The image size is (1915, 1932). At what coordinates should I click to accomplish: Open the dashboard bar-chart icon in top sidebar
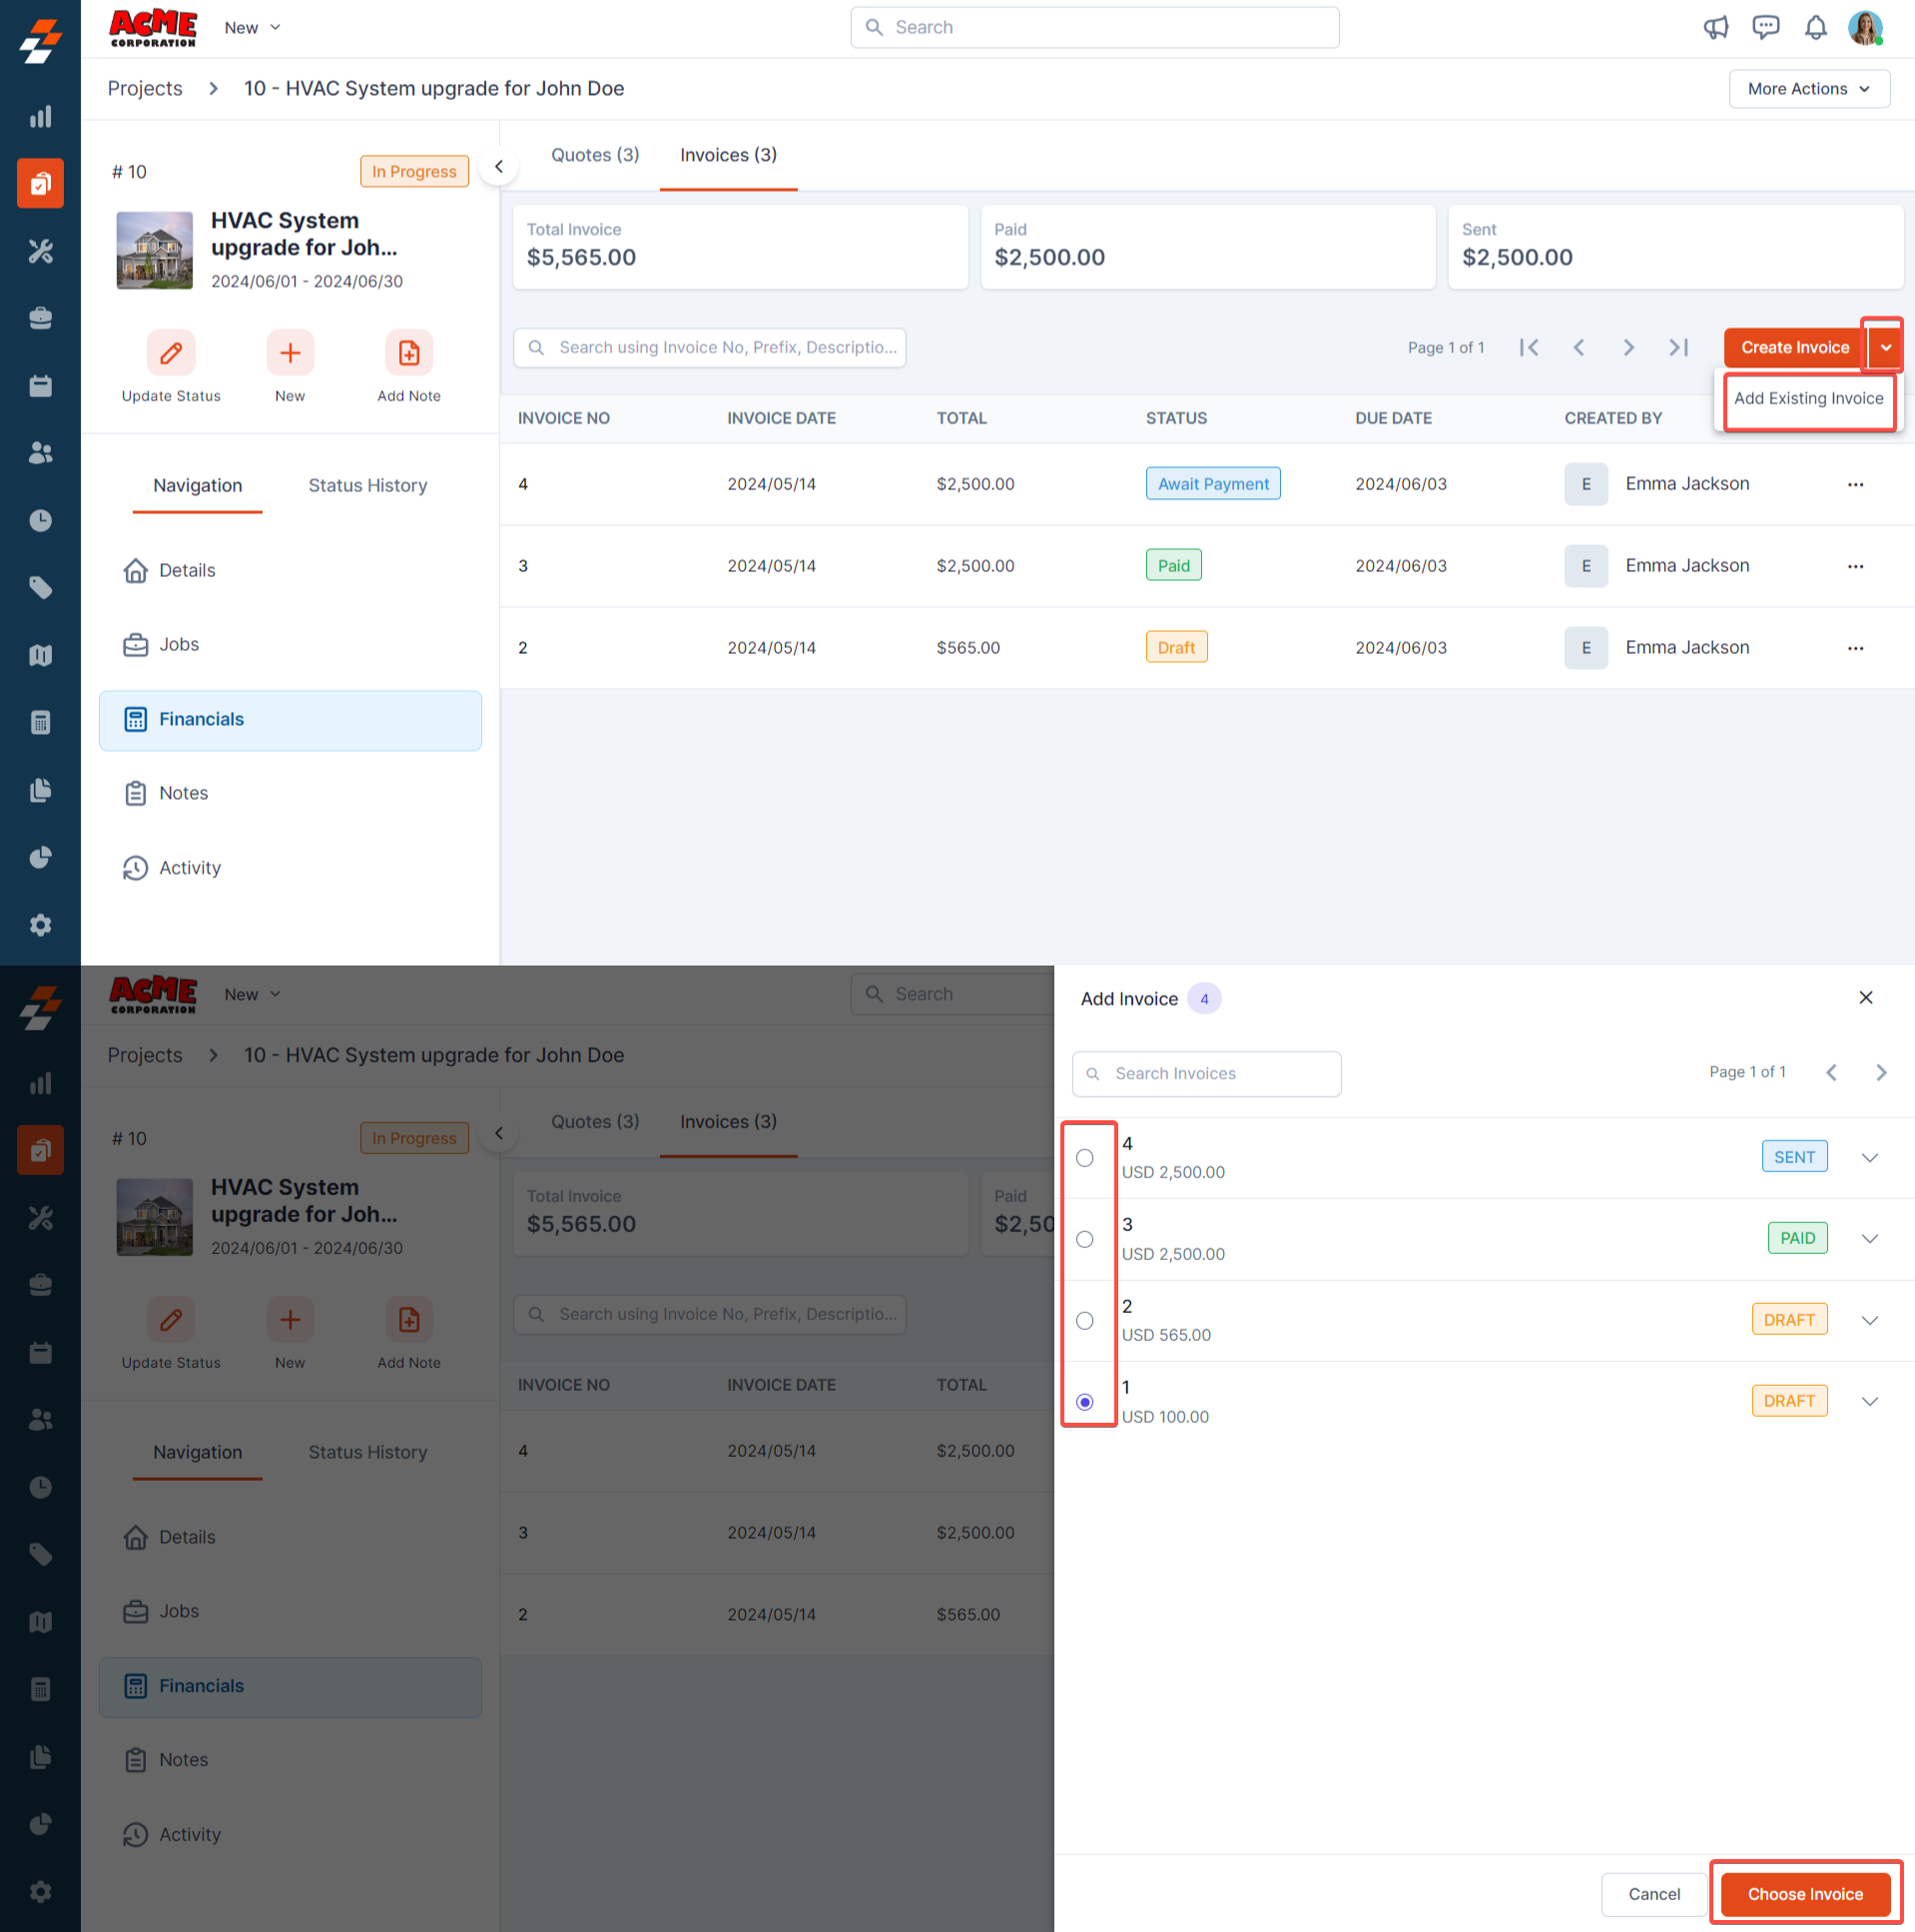(x=40, y=116)
